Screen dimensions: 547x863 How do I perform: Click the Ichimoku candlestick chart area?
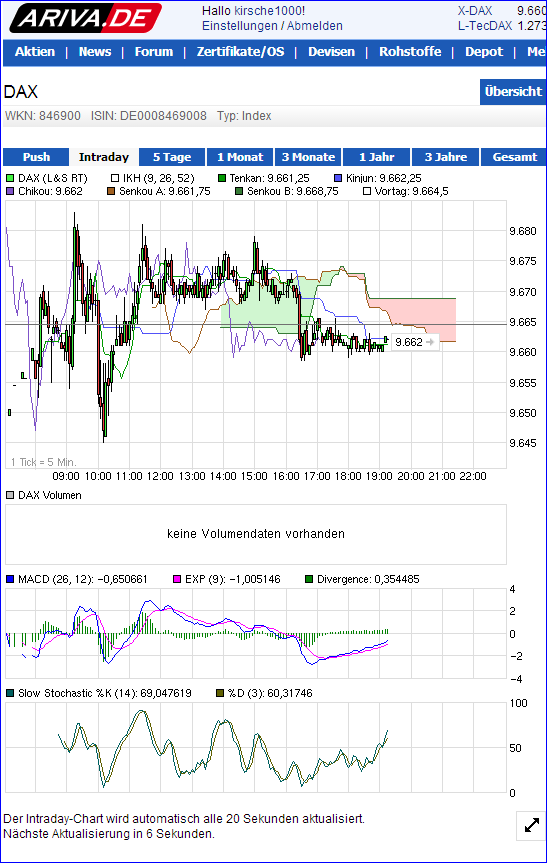[256, 335]
